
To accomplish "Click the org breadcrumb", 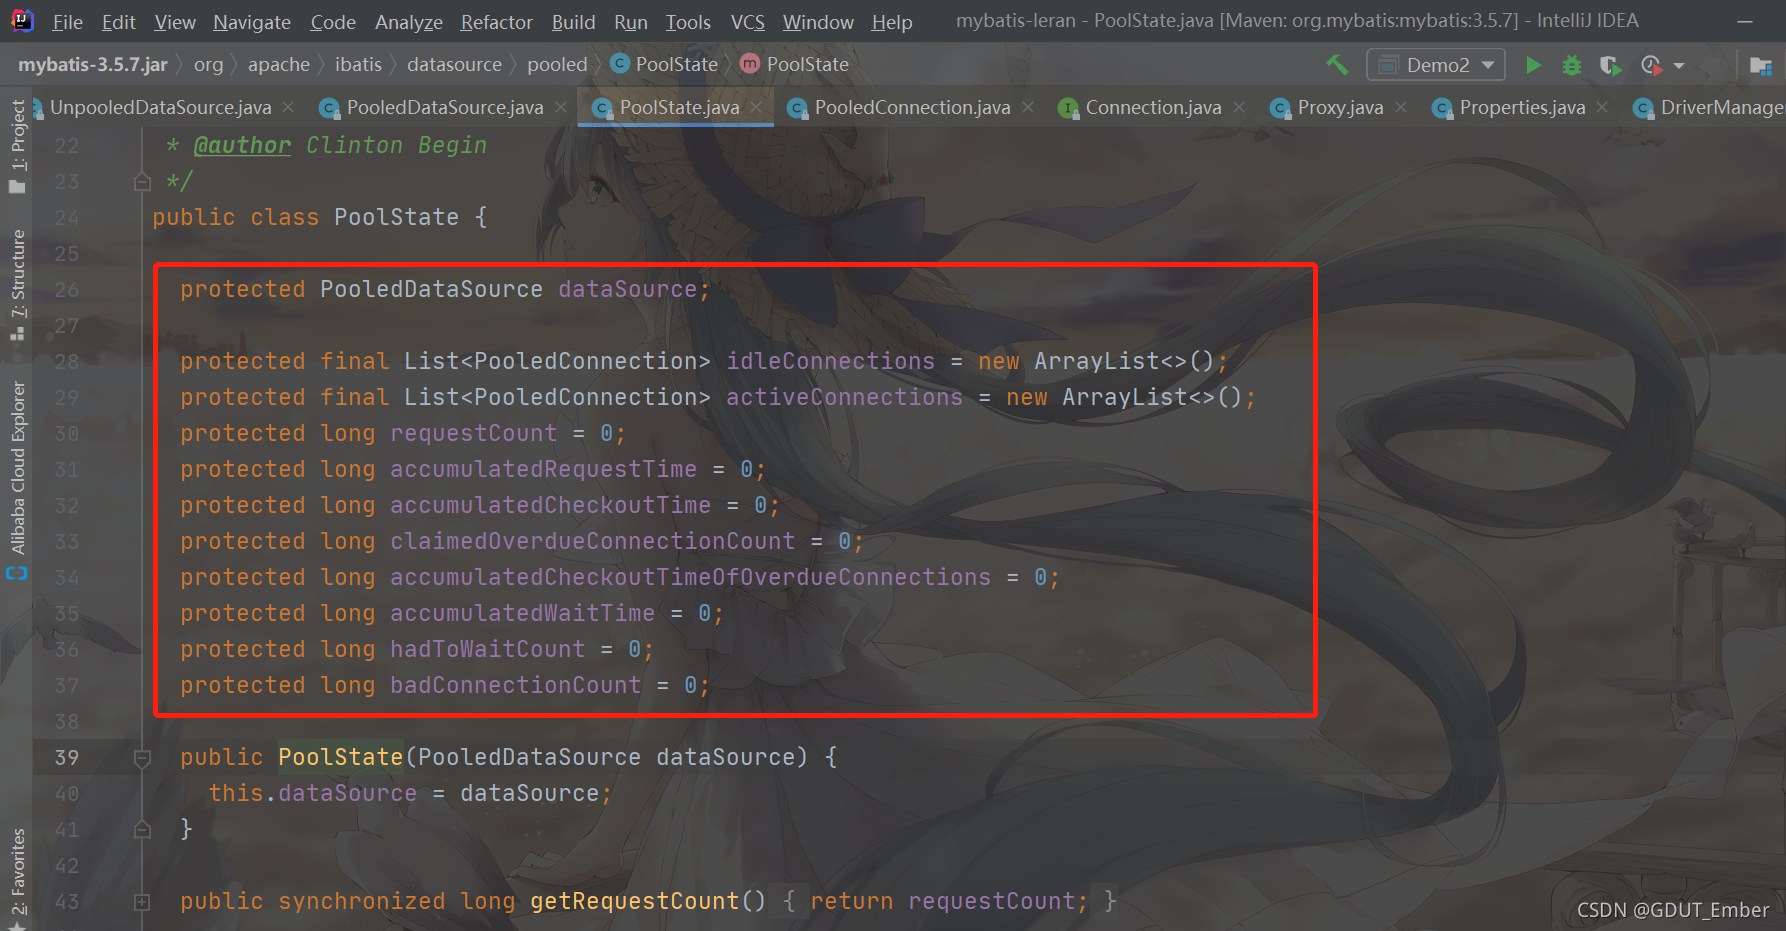I will [208, 65].
